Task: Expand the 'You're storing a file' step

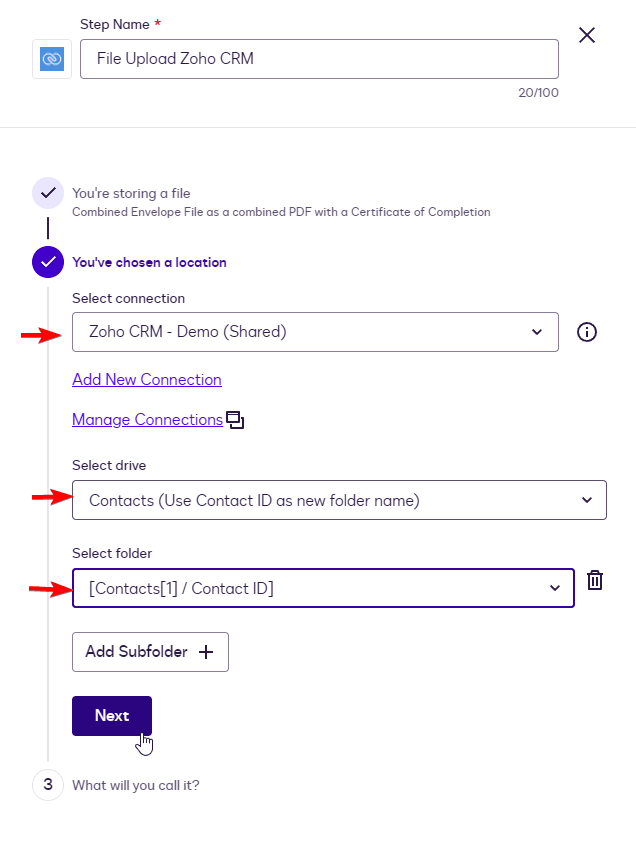Action: point(131,193)
